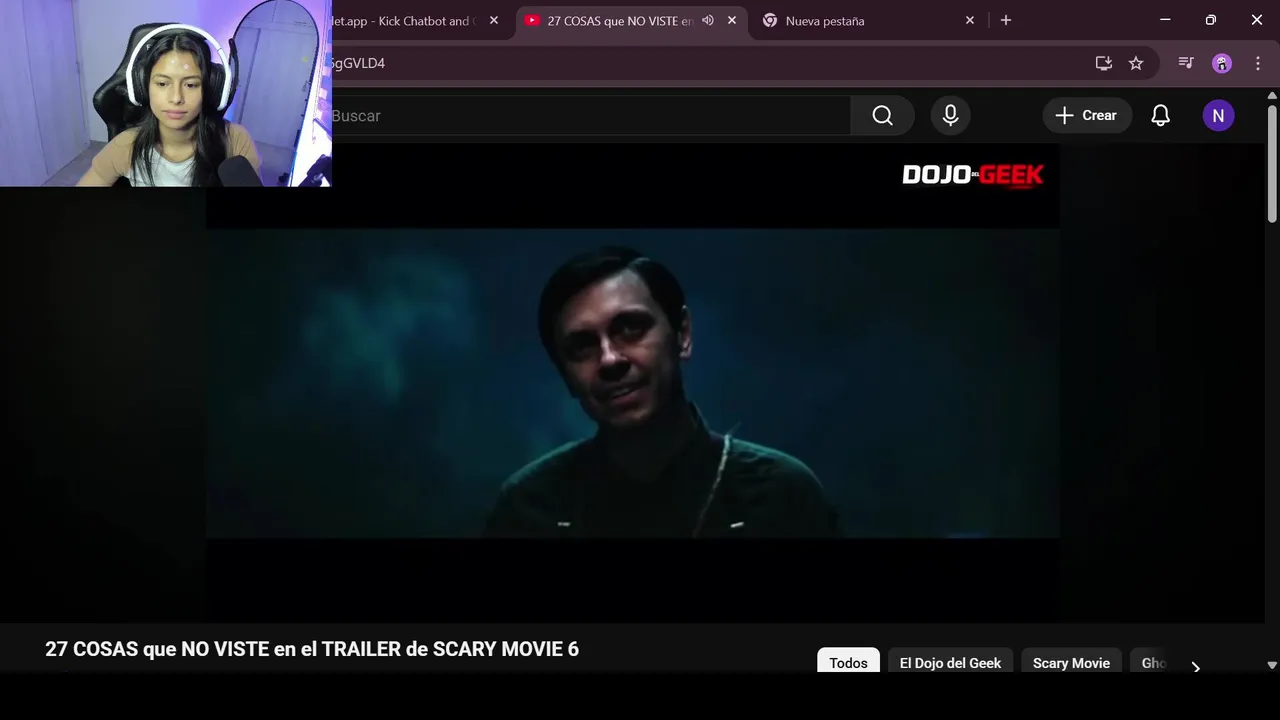
Task: Mute tab via speaker icon
Action: point(708,21)
